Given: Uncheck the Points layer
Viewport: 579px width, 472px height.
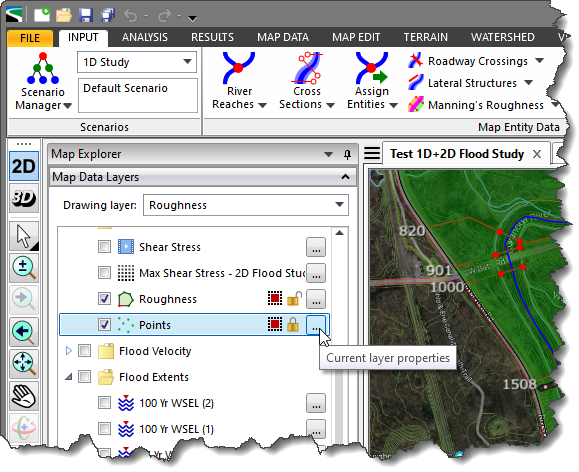Looking at the screenshot, I should [105, 325].
